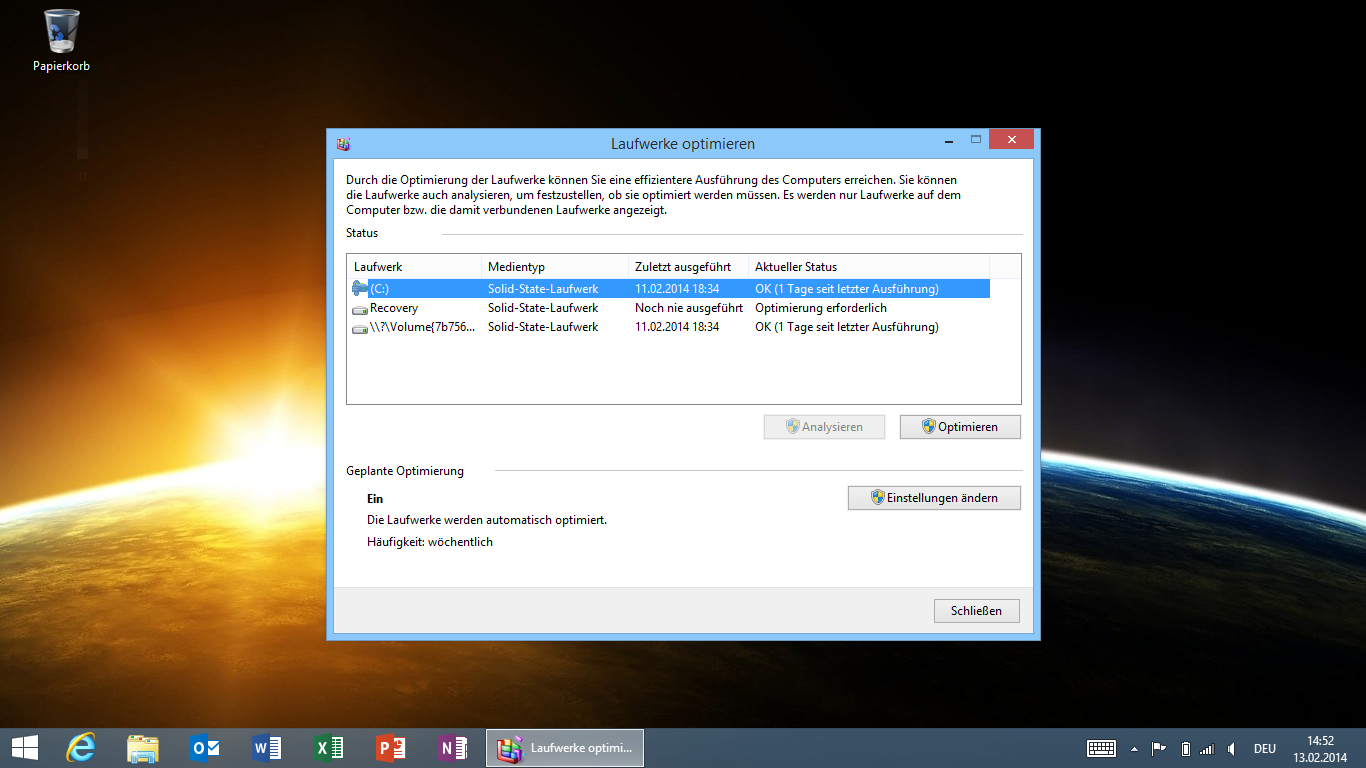This screenshot has width=1366, height=768.
Task: Click the Schließen button
Action: (x=977, y=611)
